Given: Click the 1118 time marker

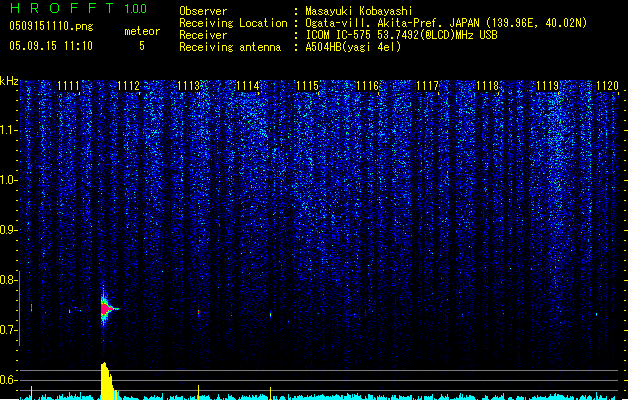Looking at the screenshot, I should (x=487, y=86).
